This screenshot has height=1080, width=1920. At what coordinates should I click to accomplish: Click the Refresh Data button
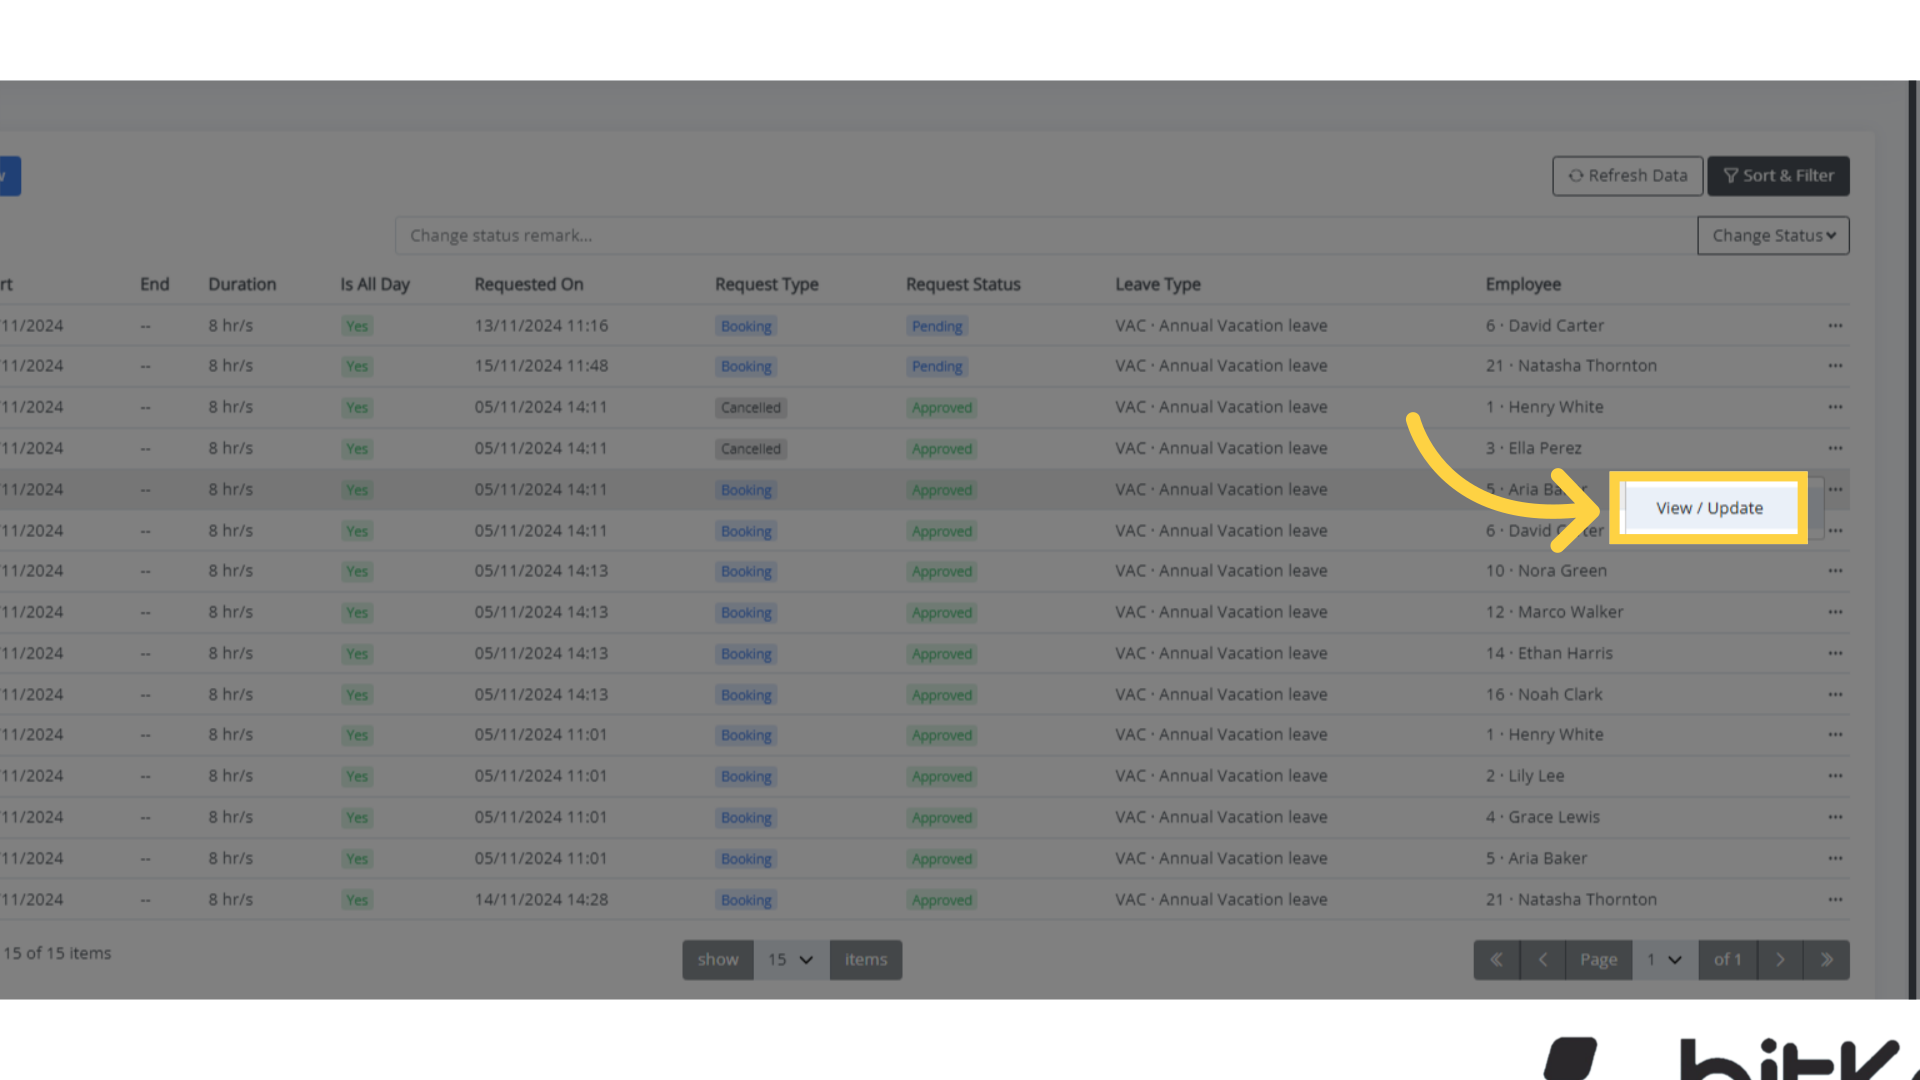click(1627, 175)
